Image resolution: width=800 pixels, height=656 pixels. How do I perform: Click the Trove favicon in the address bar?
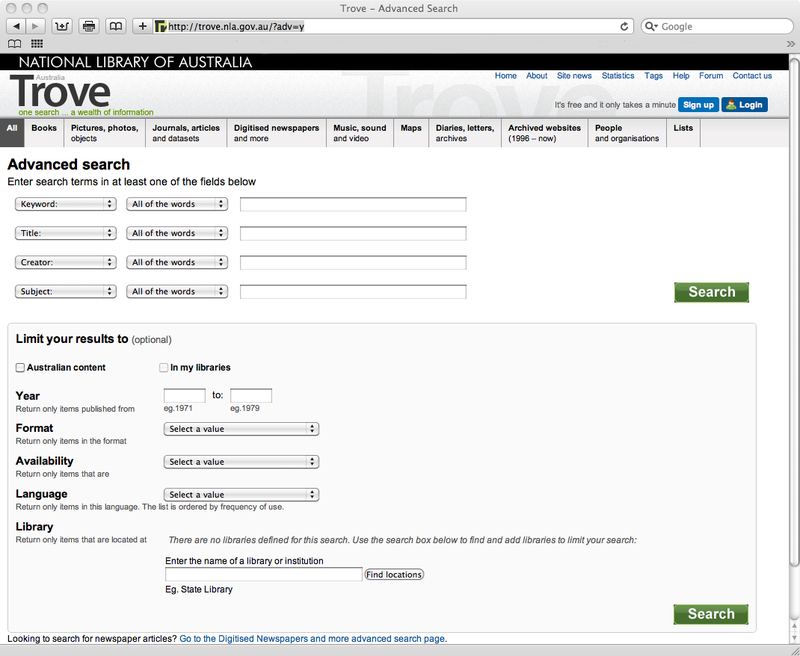[161, 26]
